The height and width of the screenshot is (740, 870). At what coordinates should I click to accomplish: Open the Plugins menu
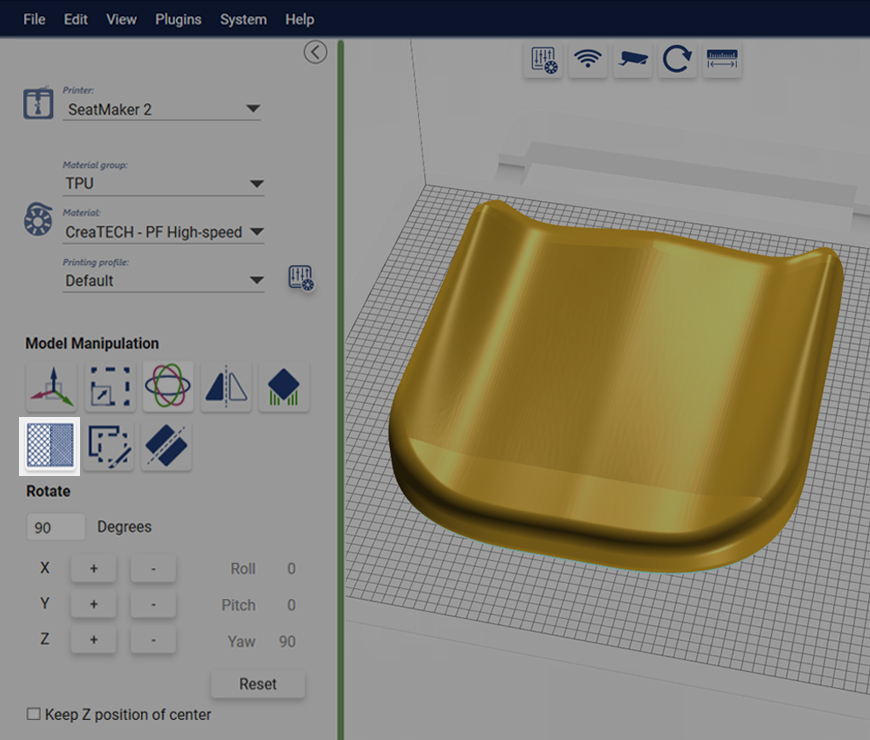(178, 19)
